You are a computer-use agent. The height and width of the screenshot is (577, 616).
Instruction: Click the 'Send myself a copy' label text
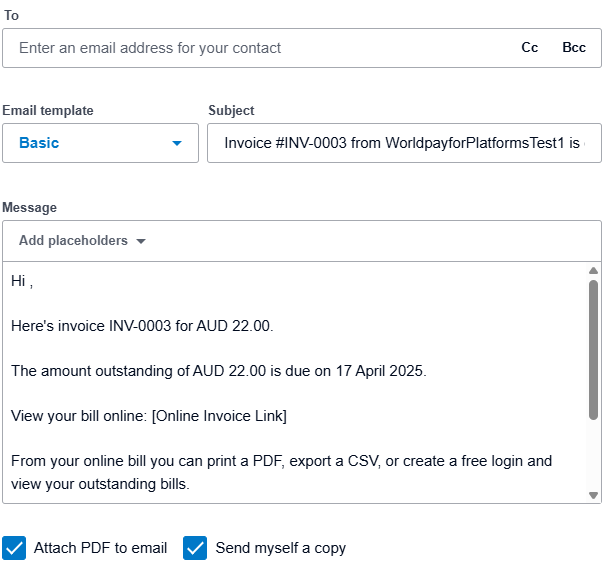click(280, 548)
